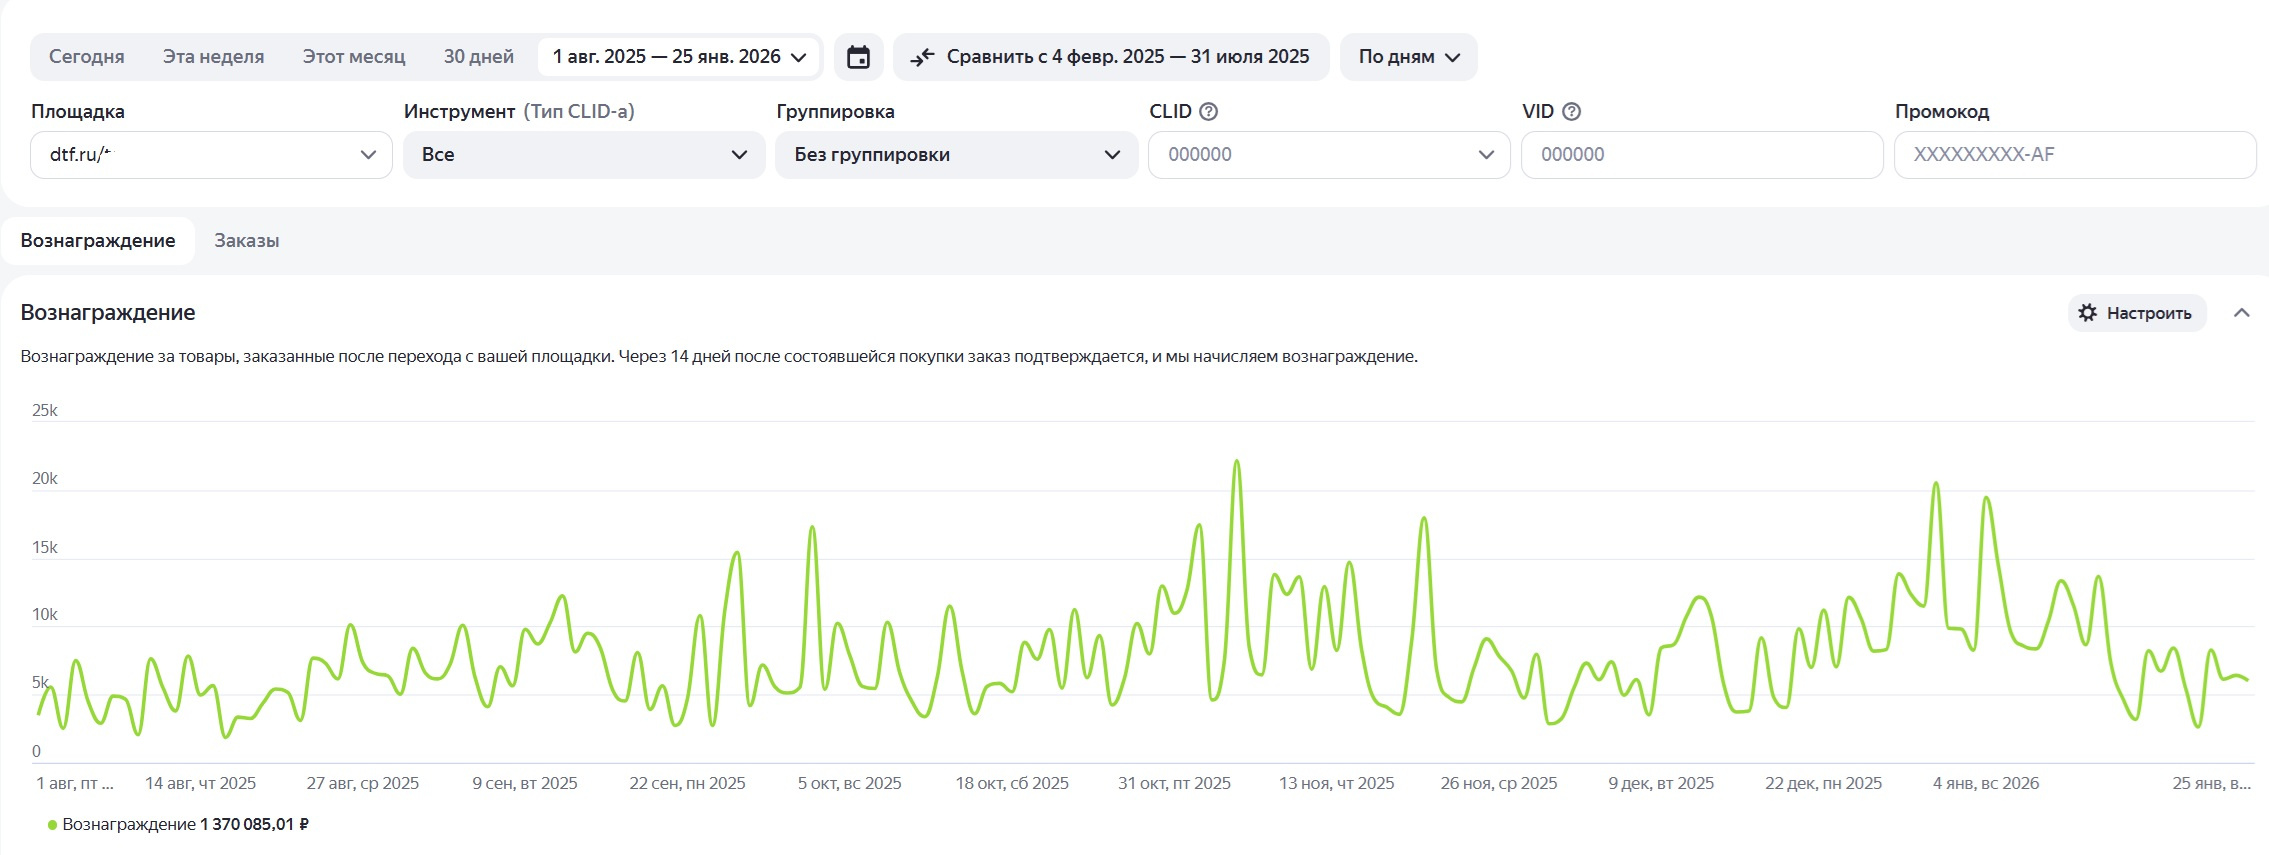The width and height of the screenshot is (2269, 855).
Task: Click the VID help question mark icon
Action: (x=1571, y=112)
